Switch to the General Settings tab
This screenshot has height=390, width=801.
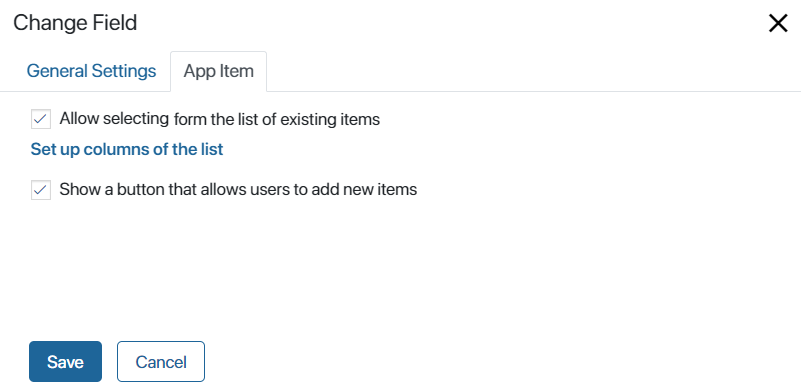click(91, 71)
